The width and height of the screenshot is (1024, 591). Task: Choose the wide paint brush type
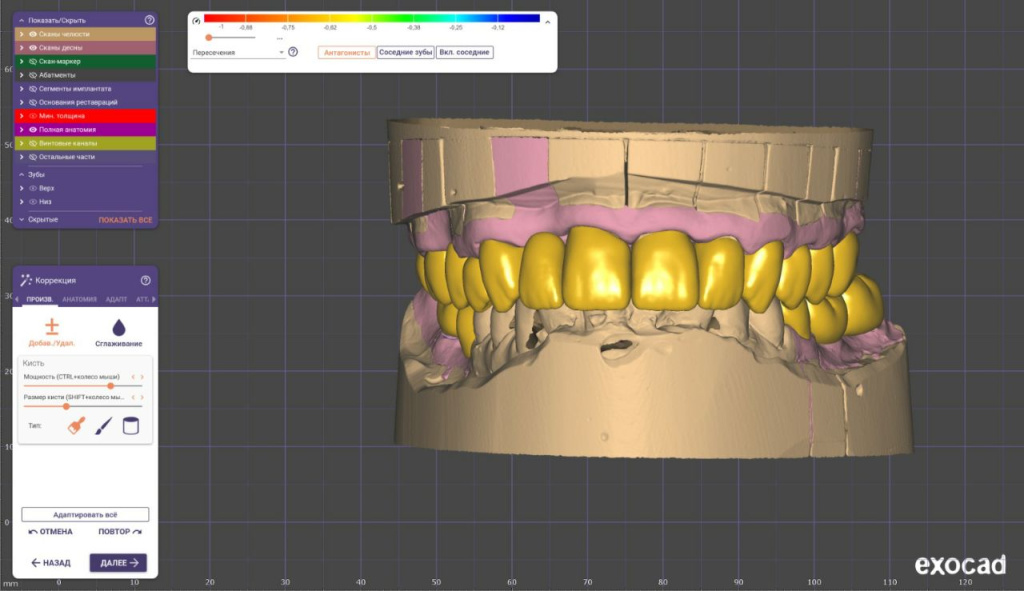tap(76, 426)
